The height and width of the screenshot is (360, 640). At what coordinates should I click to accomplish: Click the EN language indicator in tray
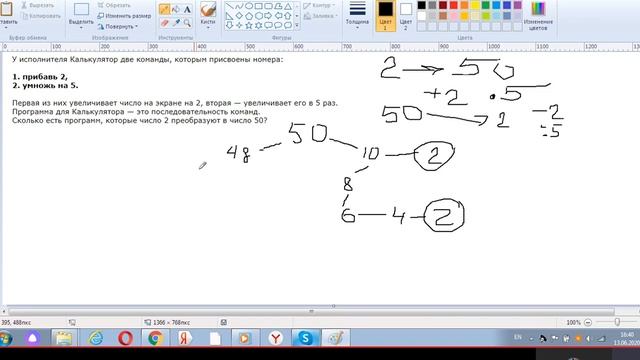(518, 337)
